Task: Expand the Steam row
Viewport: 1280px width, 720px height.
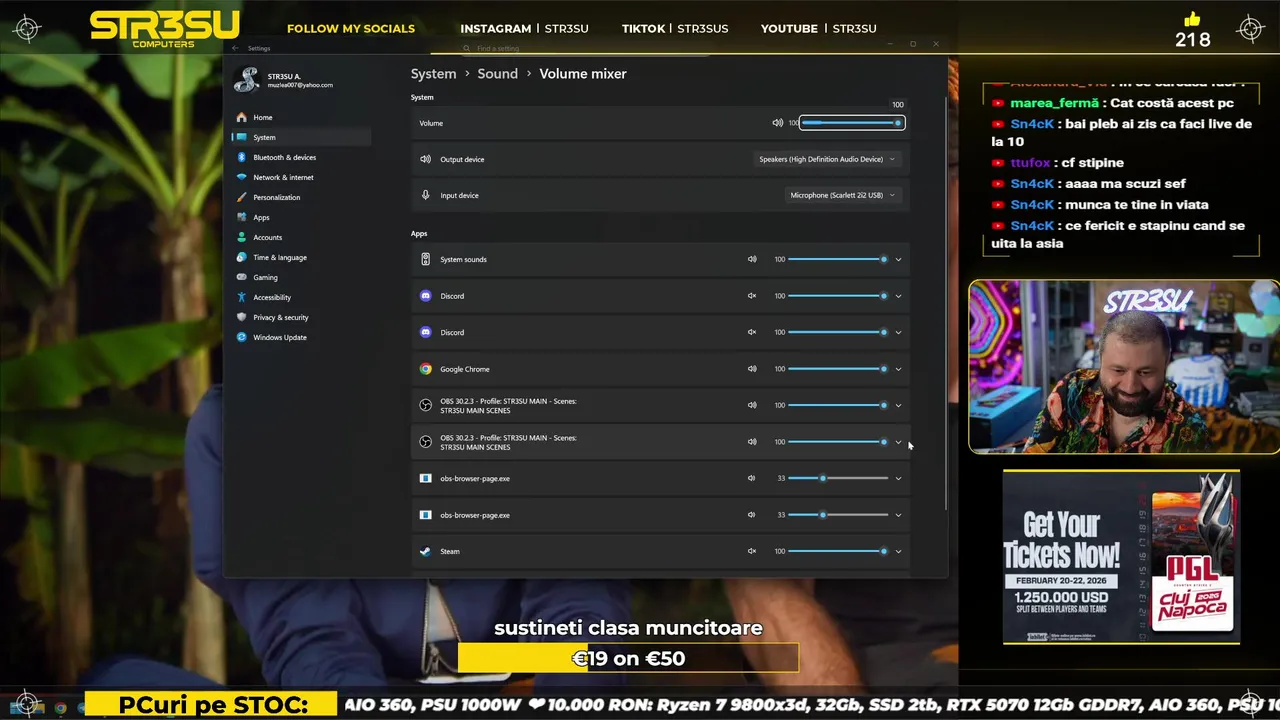Action: [x=898, y=551]
